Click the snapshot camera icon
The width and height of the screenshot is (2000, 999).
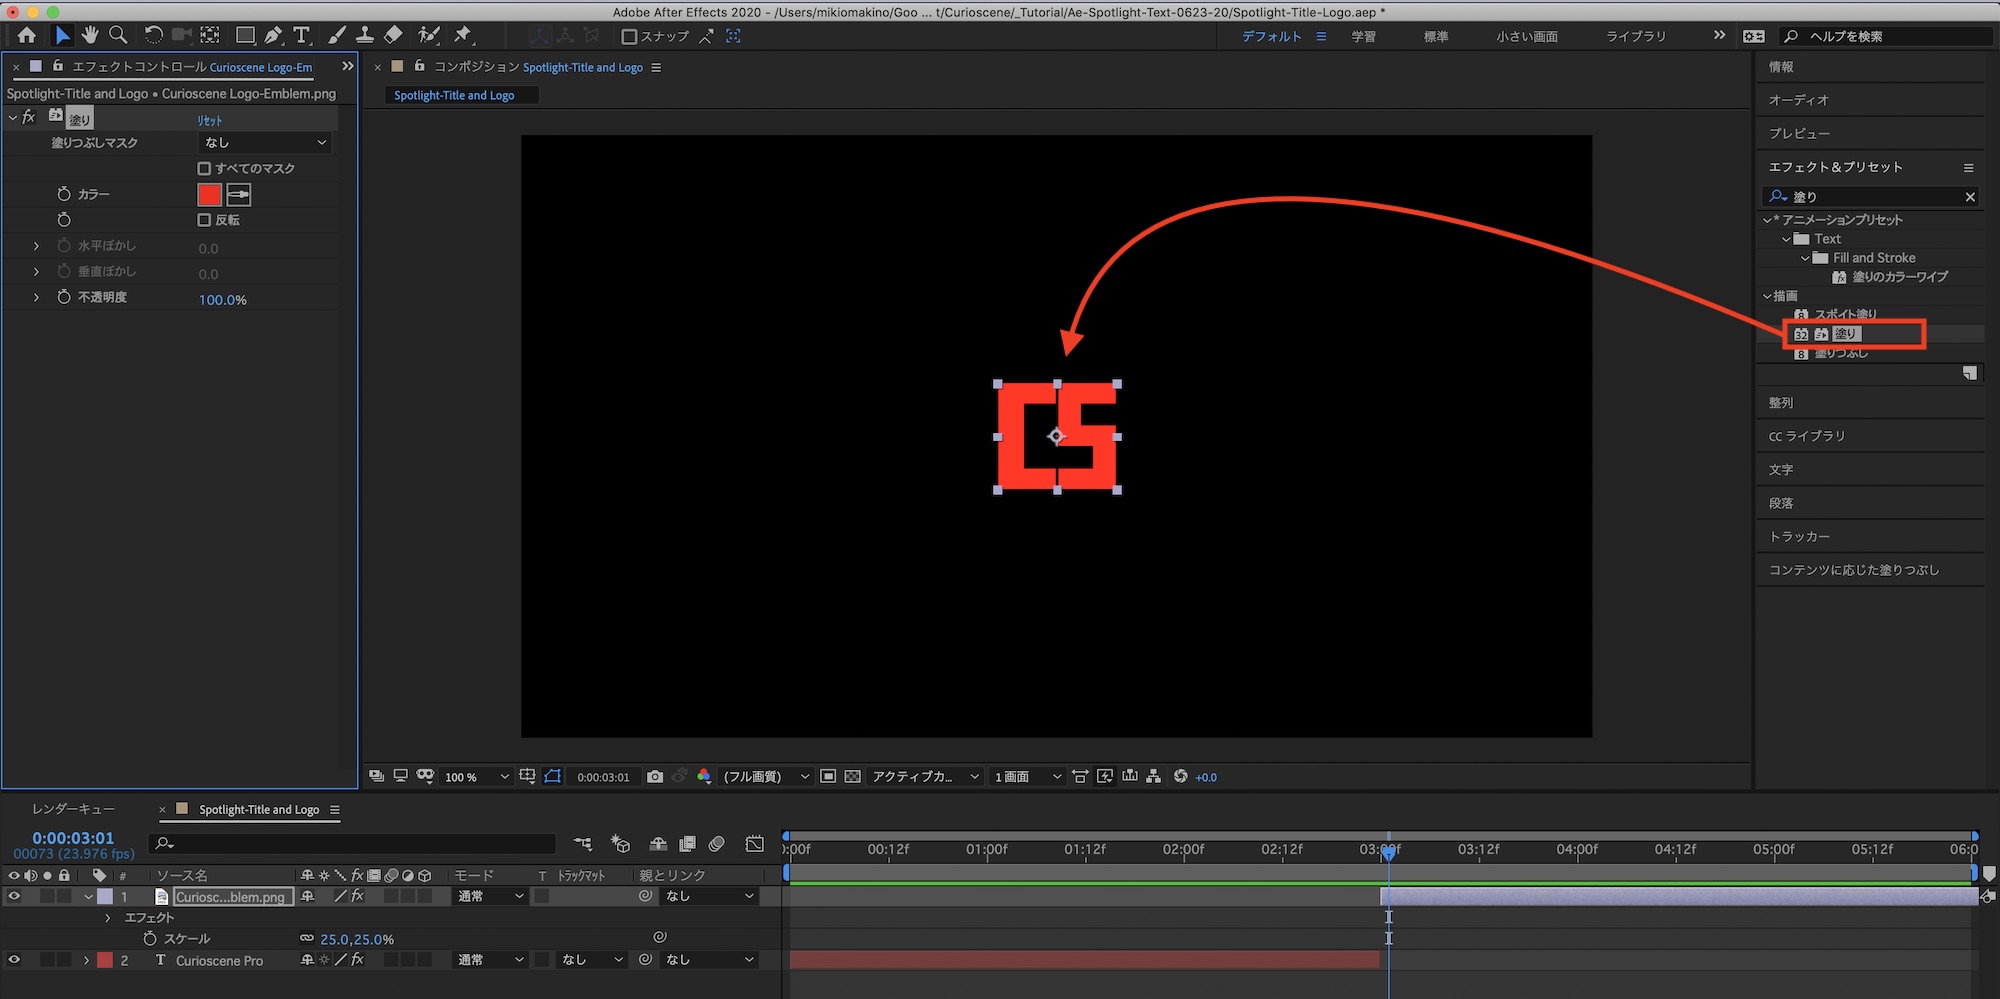[655, 777]
